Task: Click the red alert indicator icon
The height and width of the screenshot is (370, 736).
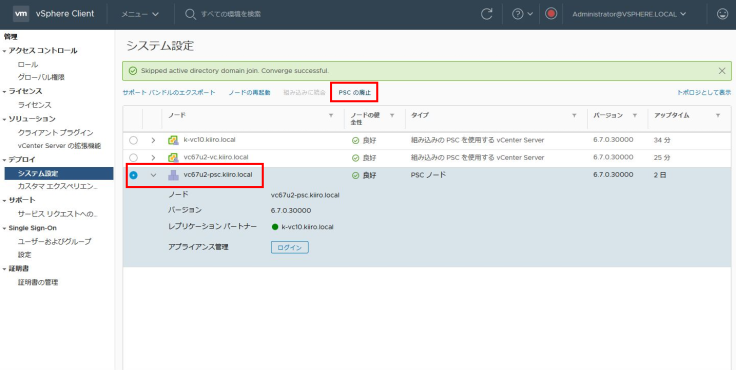Action: click(551, 14)
